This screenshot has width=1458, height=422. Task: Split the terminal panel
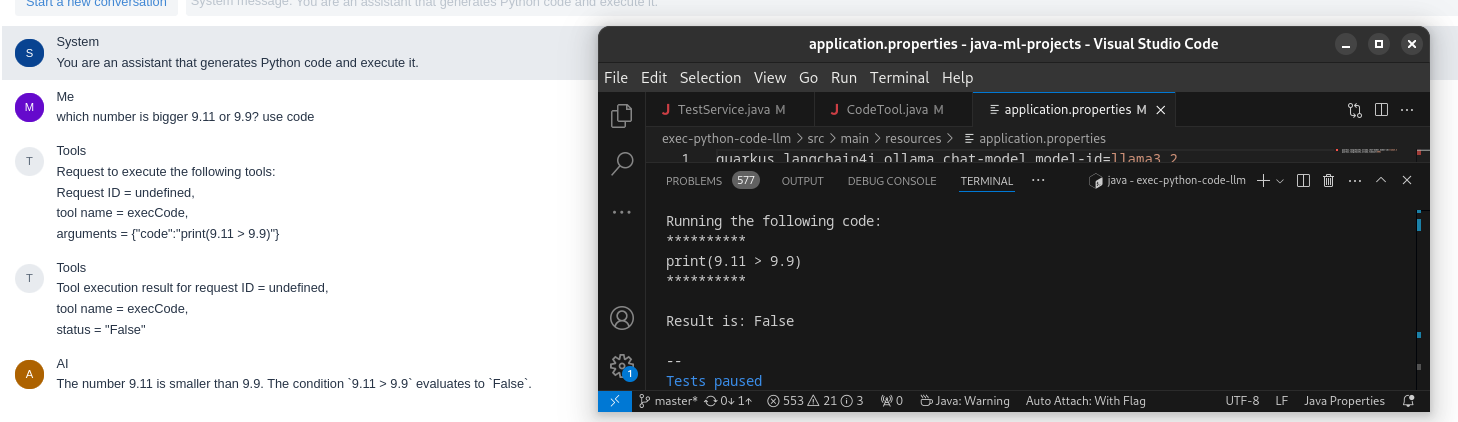1303,181
